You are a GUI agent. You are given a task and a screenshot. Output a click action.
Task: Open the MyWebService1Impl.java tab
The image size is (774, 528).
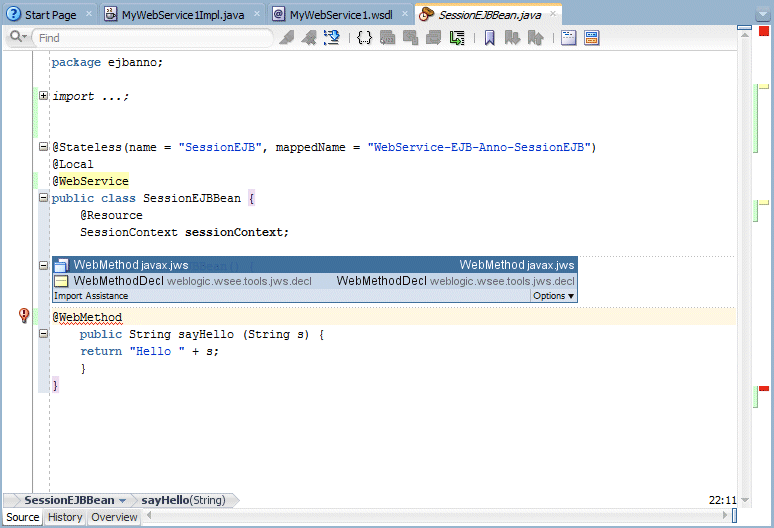click(x=183, y=15)
